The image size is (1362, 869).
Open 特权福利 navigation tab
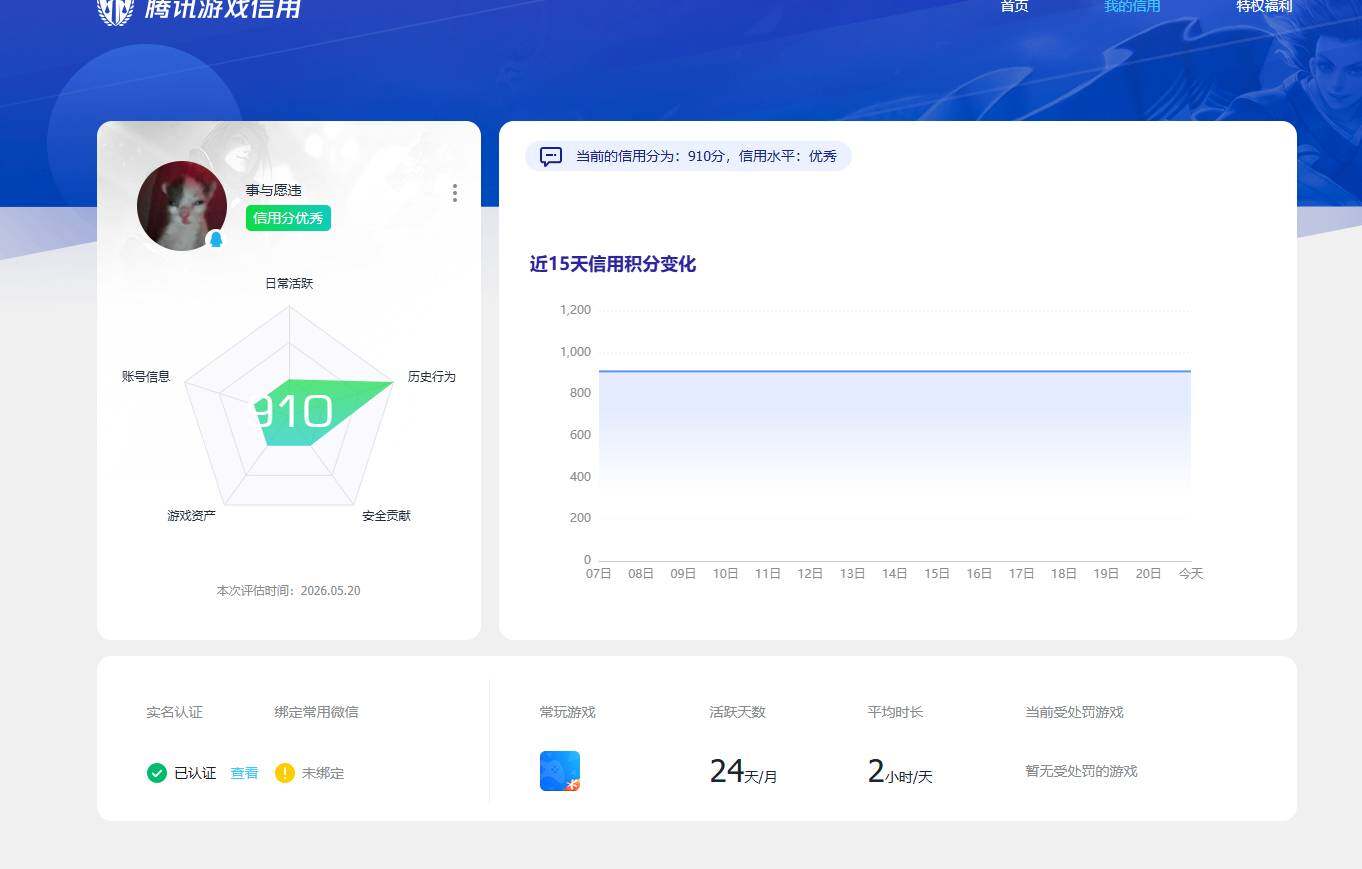[1264, 6]
